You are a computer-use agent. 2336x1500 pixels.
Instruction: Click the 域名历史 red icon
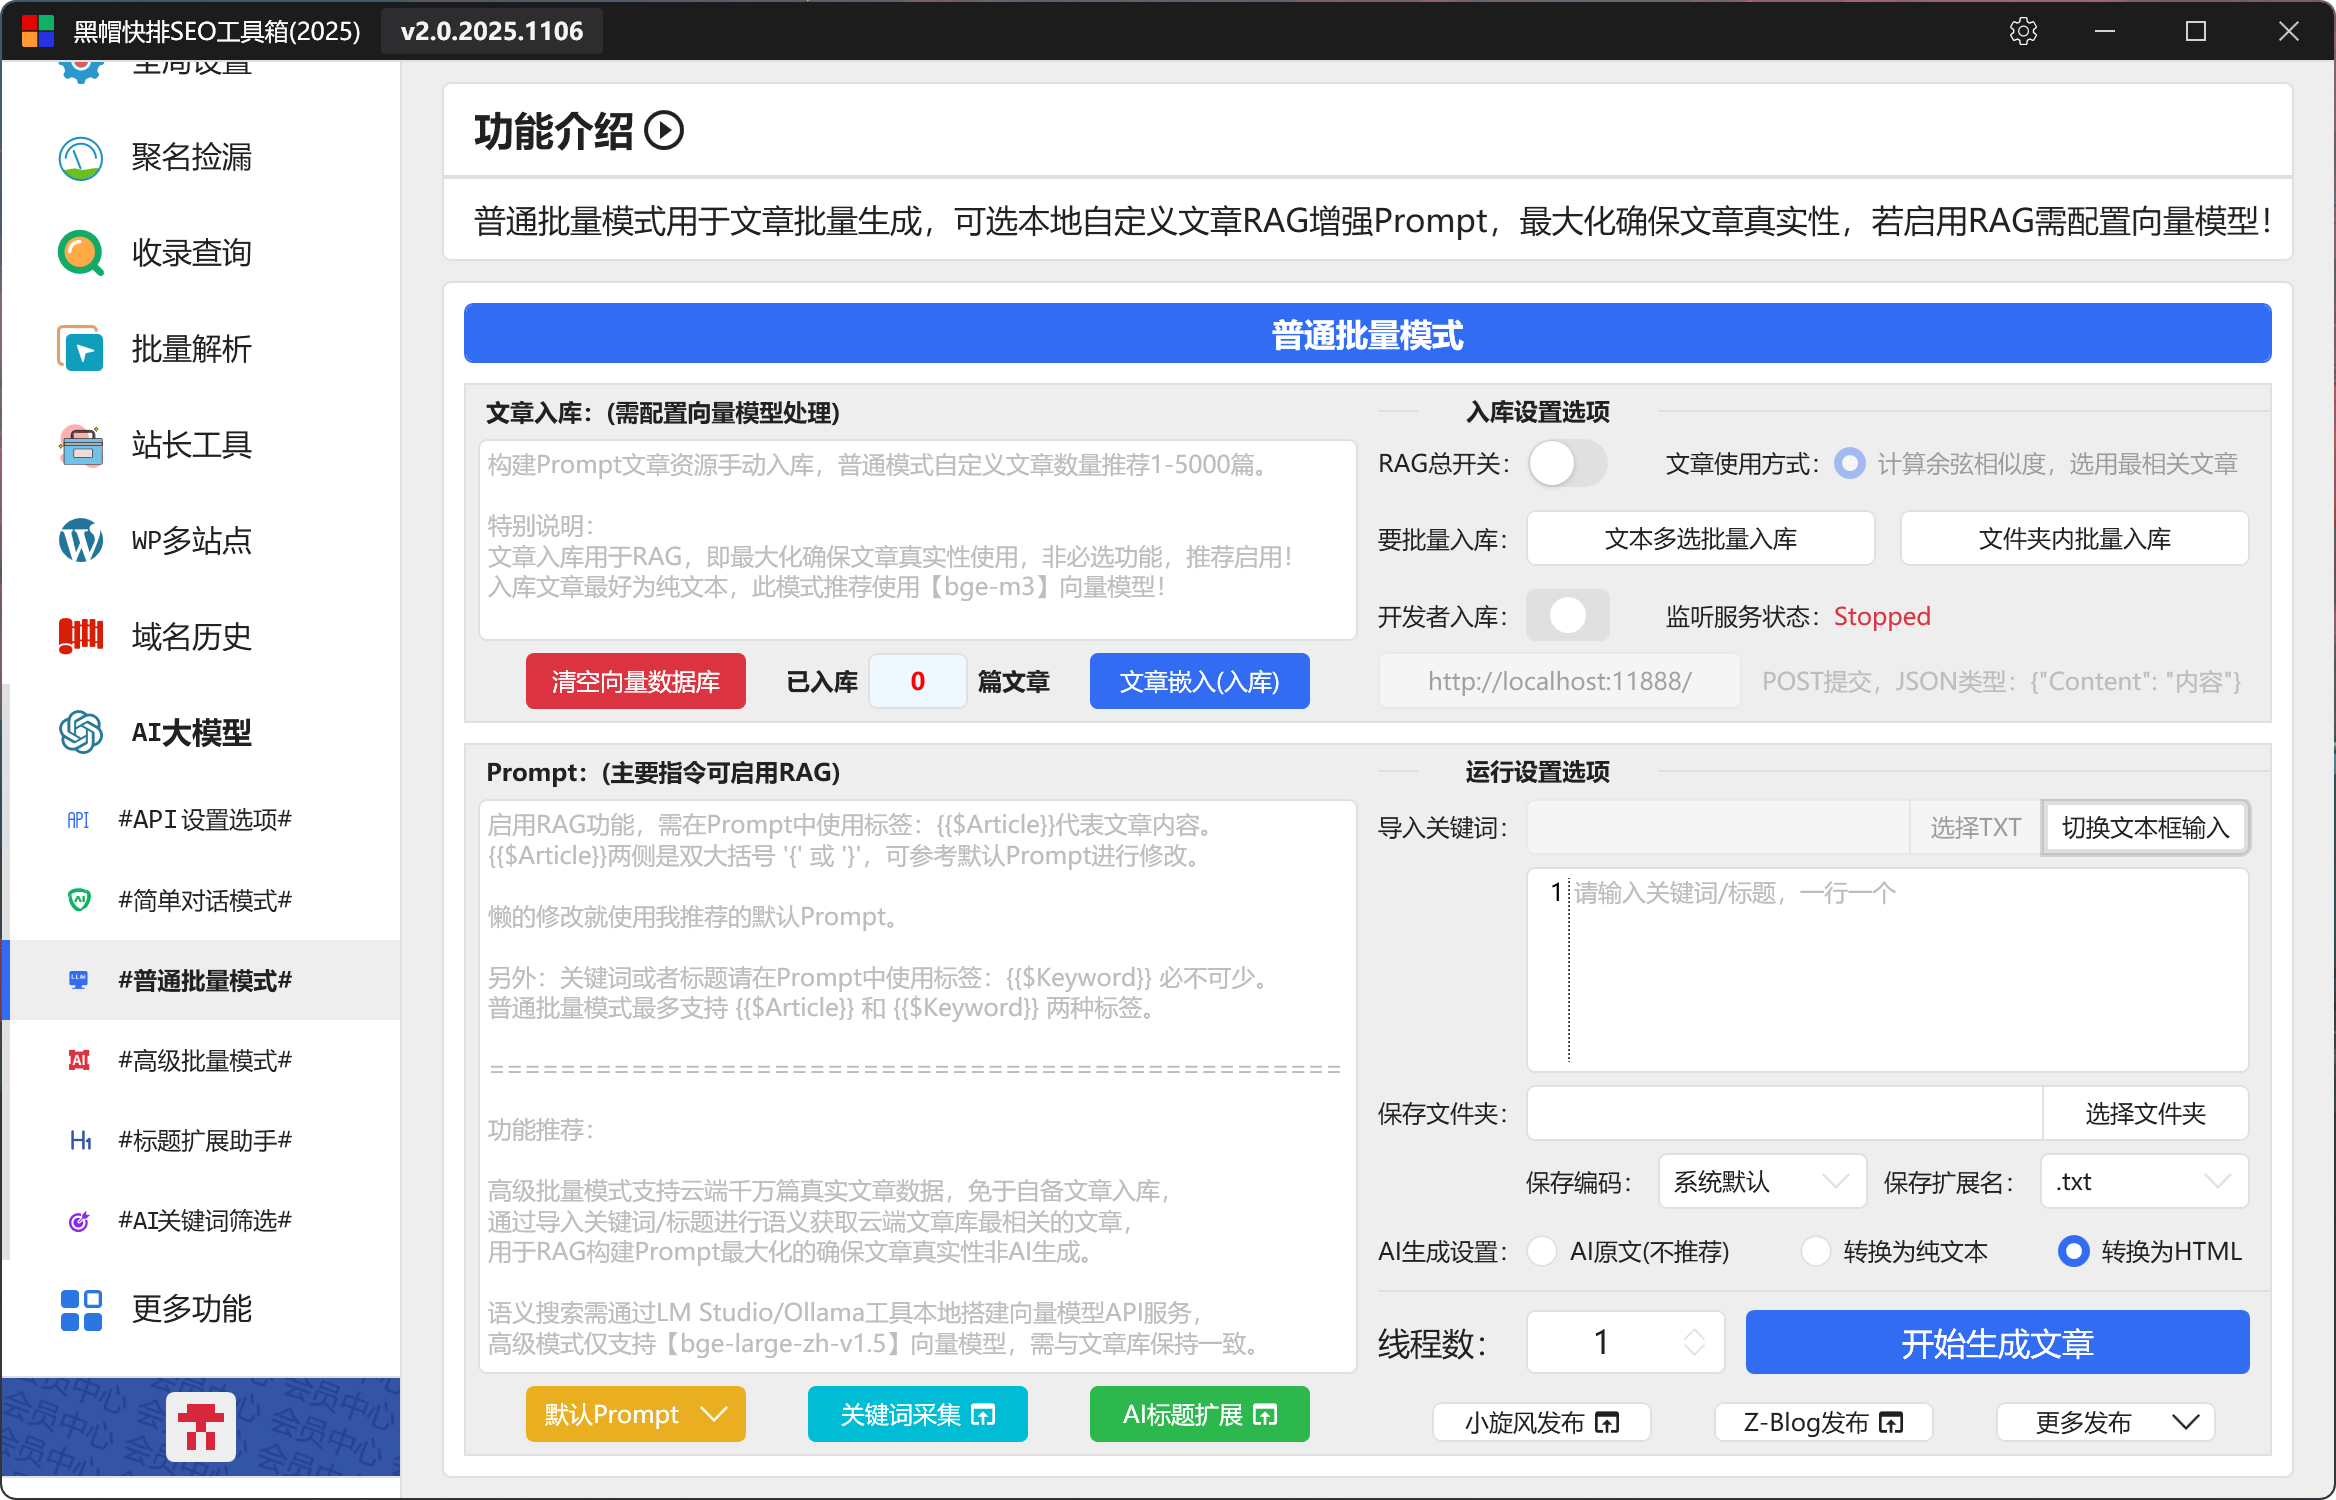(x=81, y=636)
